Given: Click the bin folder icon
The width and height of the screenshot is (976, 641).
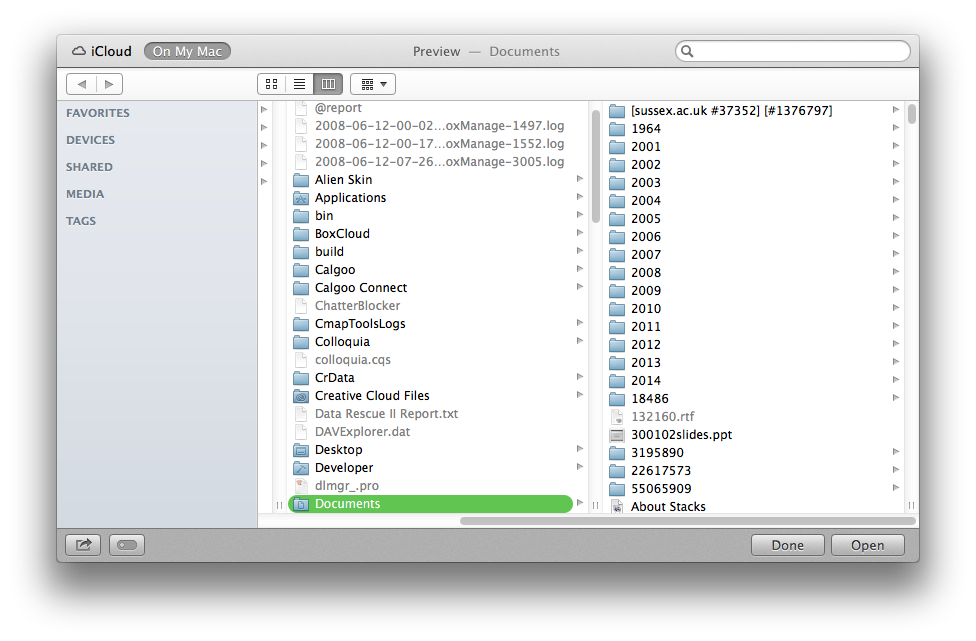Looking at the screenshot, I should 301,216.
